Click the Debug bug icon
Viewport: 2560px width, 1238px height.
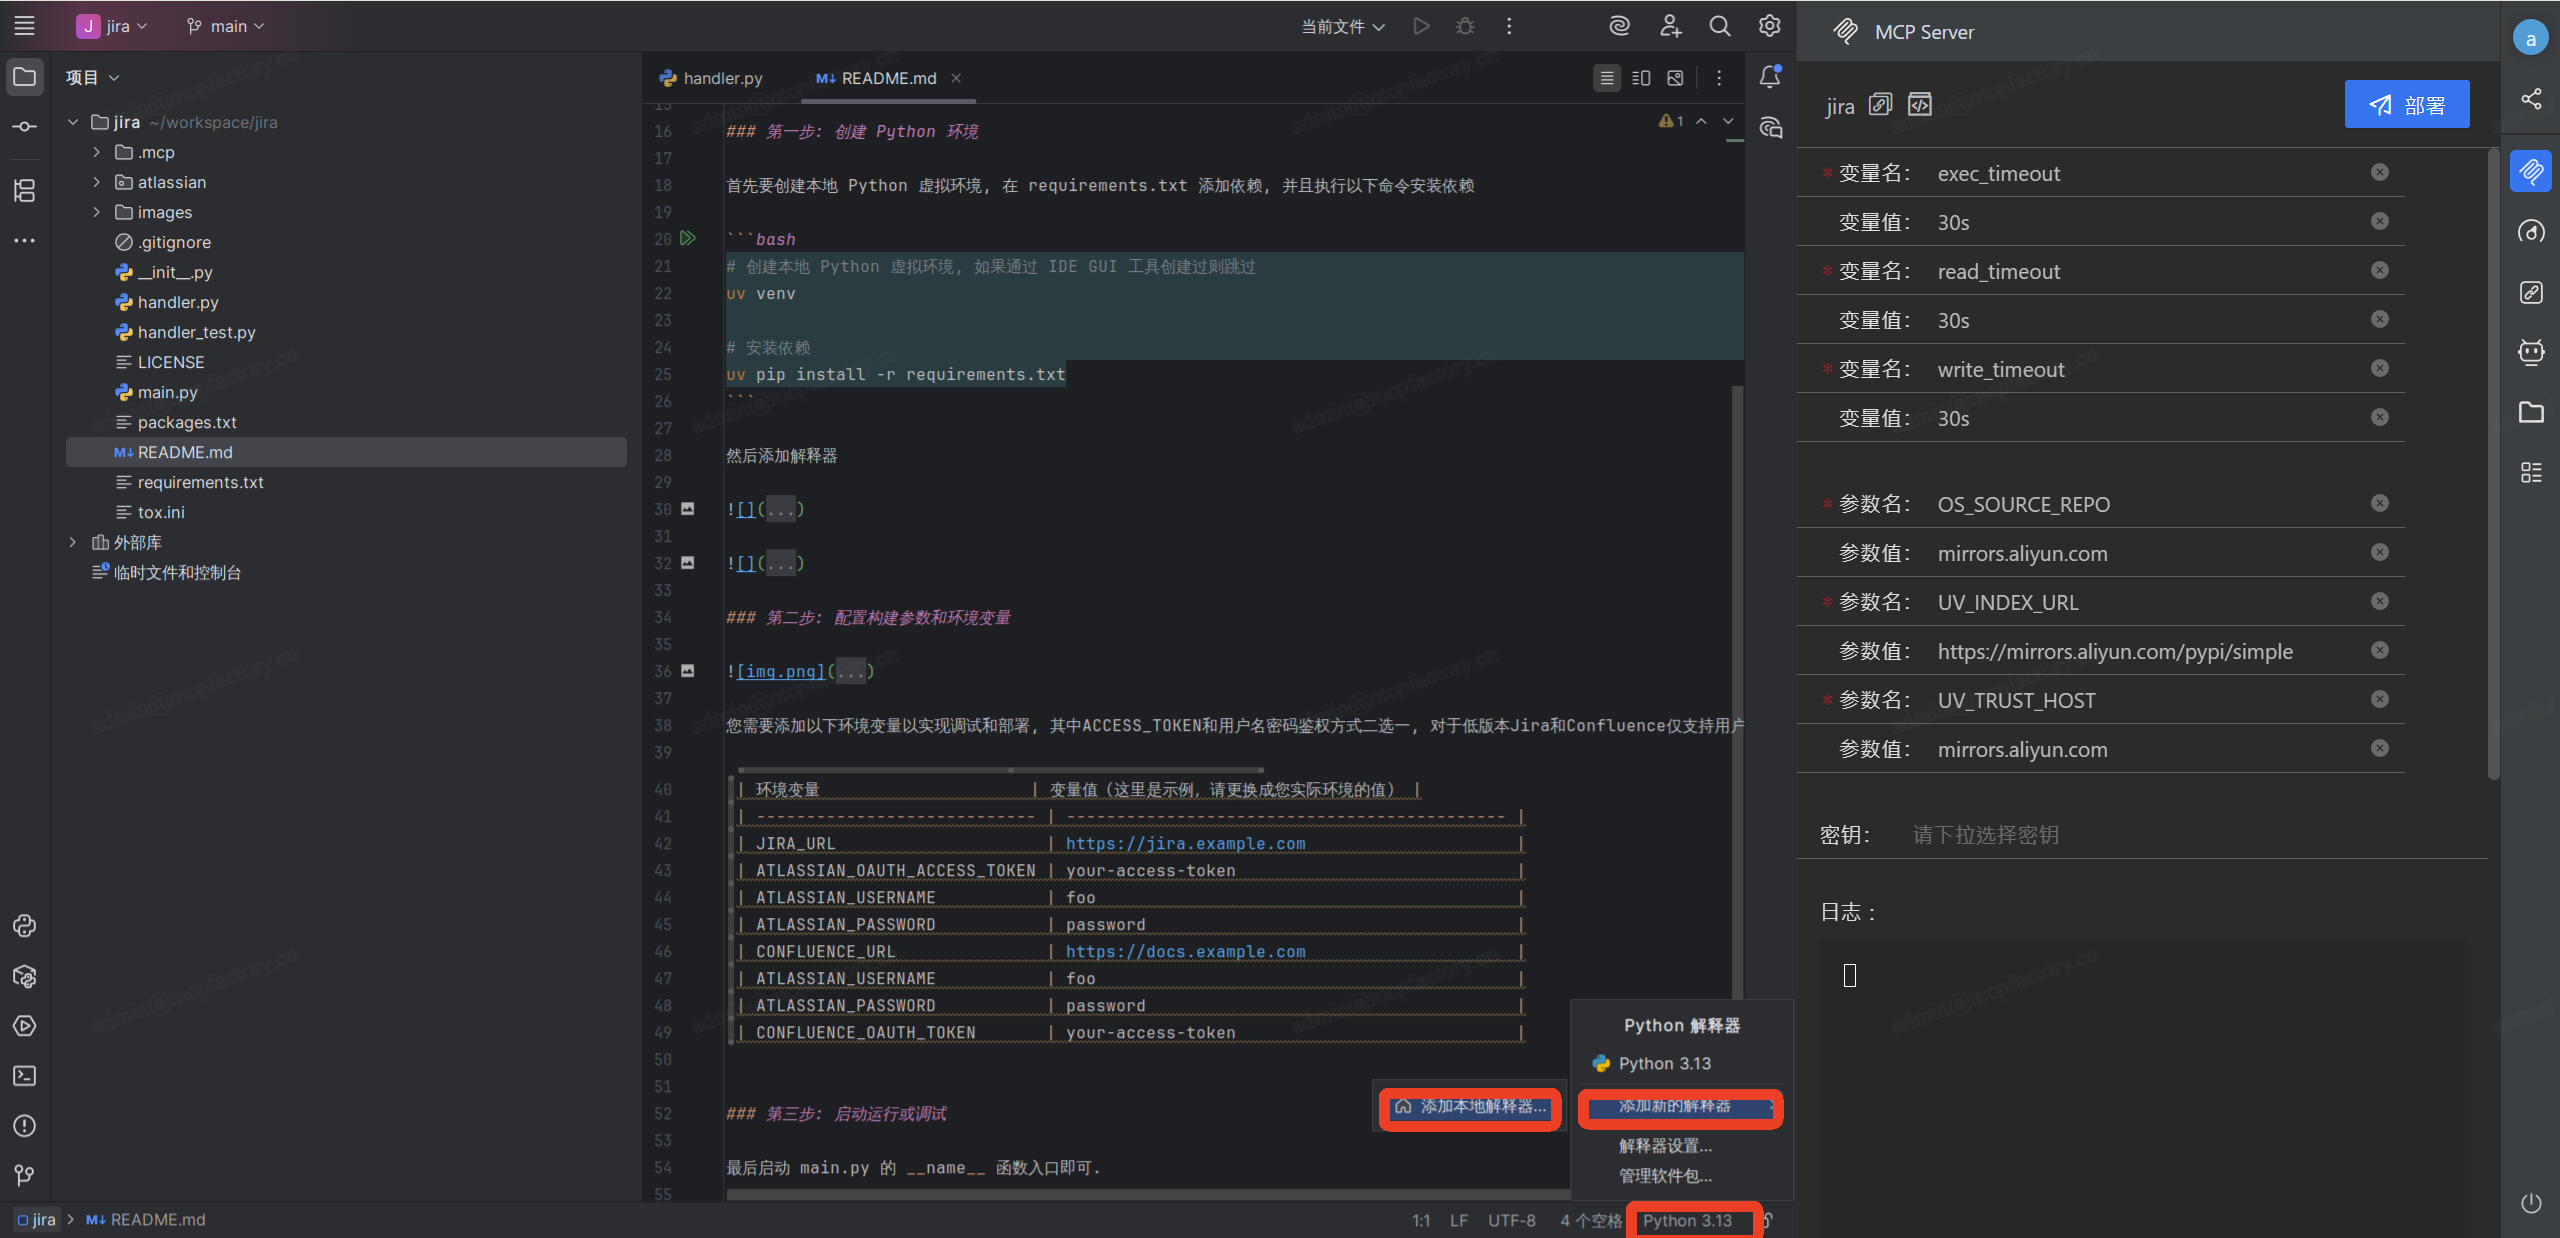pos(1465,26)
